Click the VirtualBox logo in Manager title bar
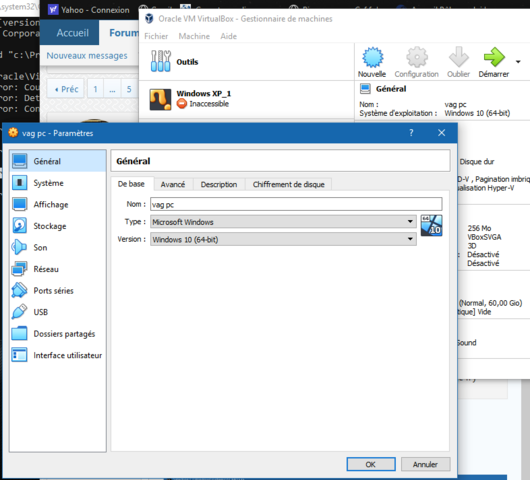 click(x=149, y=19)
